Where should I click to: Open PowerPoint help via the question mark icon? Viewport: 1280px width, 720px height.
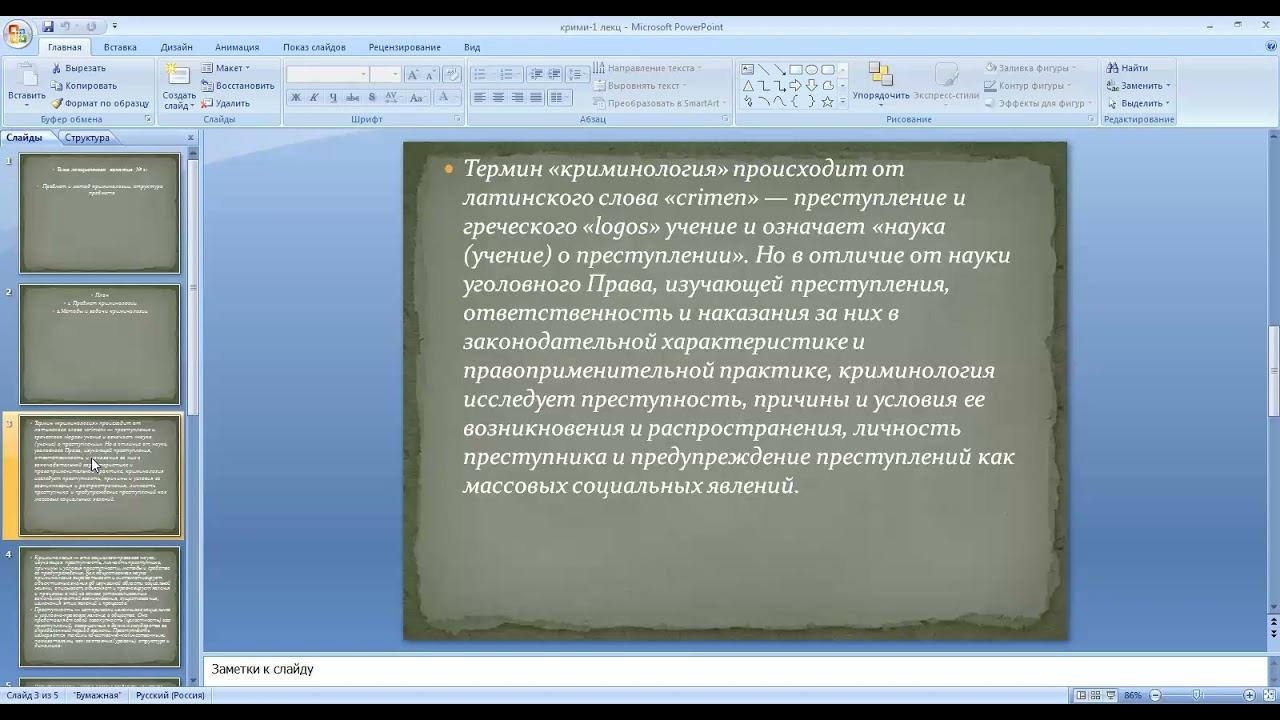point(1270,46)
